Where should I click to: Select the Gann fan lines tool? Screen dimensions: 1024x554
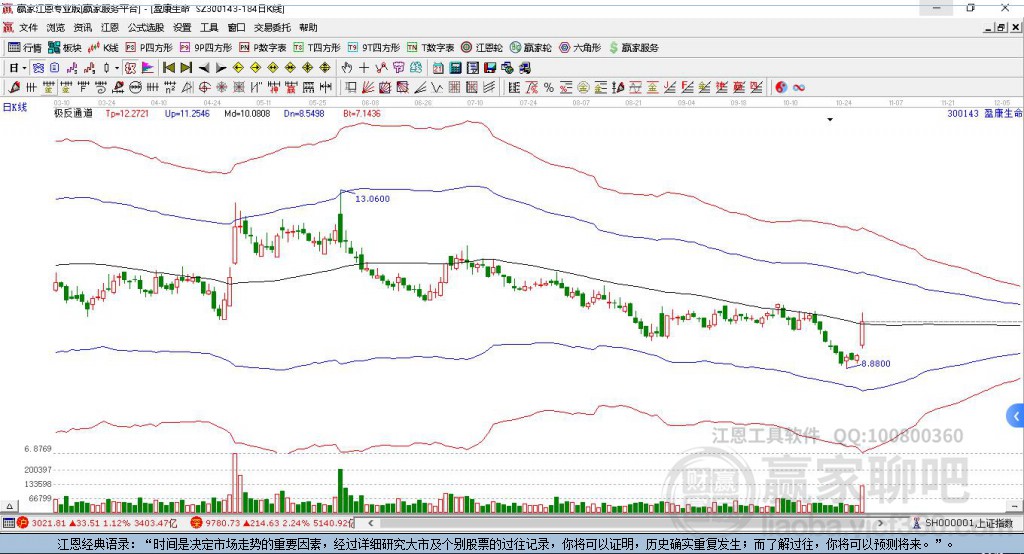point(368,87)
